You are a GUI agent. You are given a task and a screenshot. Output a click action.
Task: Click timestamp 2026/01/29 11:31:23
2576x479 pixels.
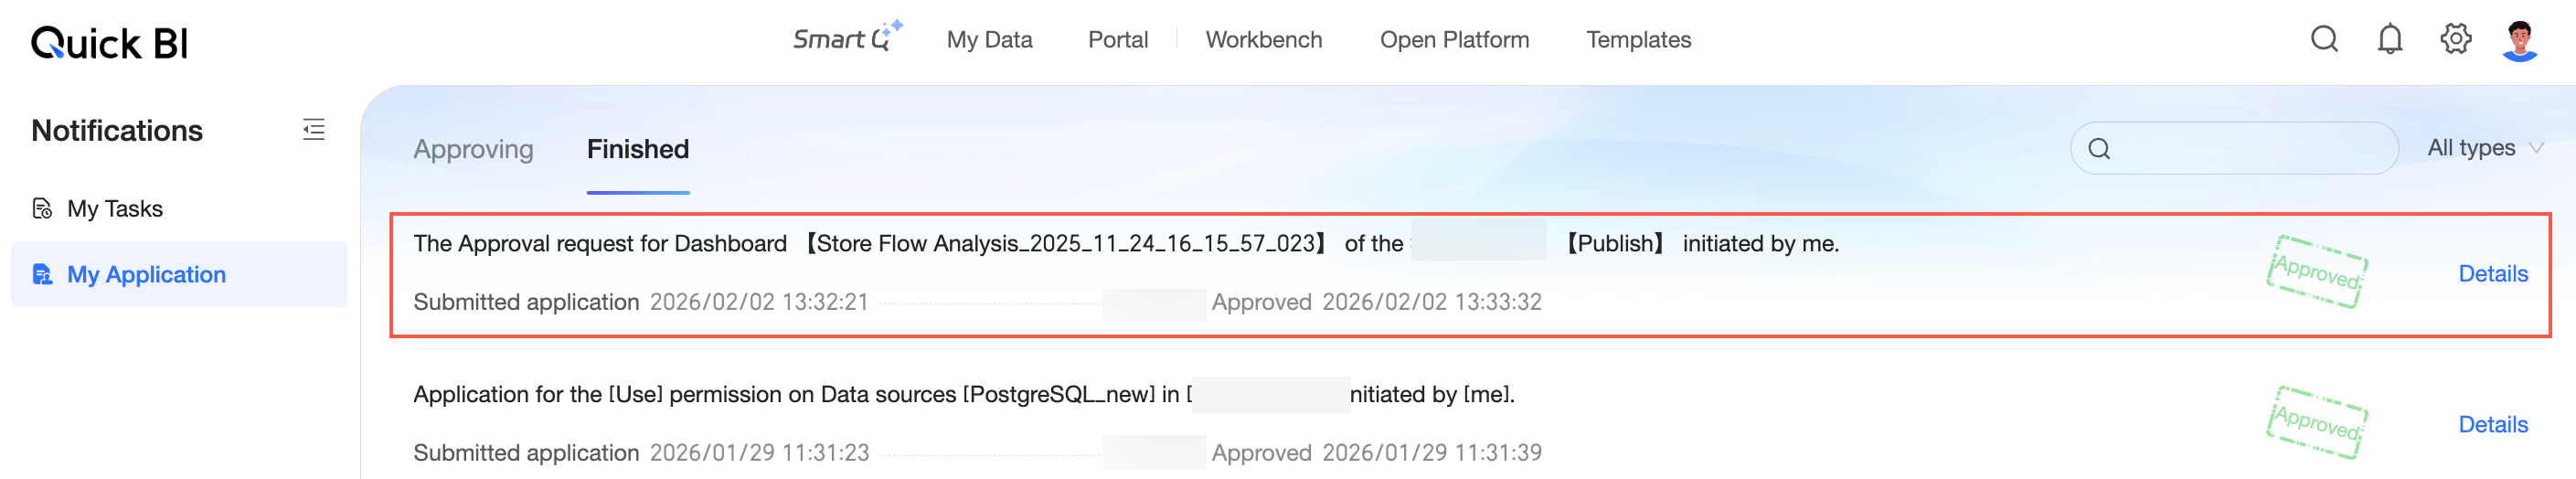(x=759, y=453)
